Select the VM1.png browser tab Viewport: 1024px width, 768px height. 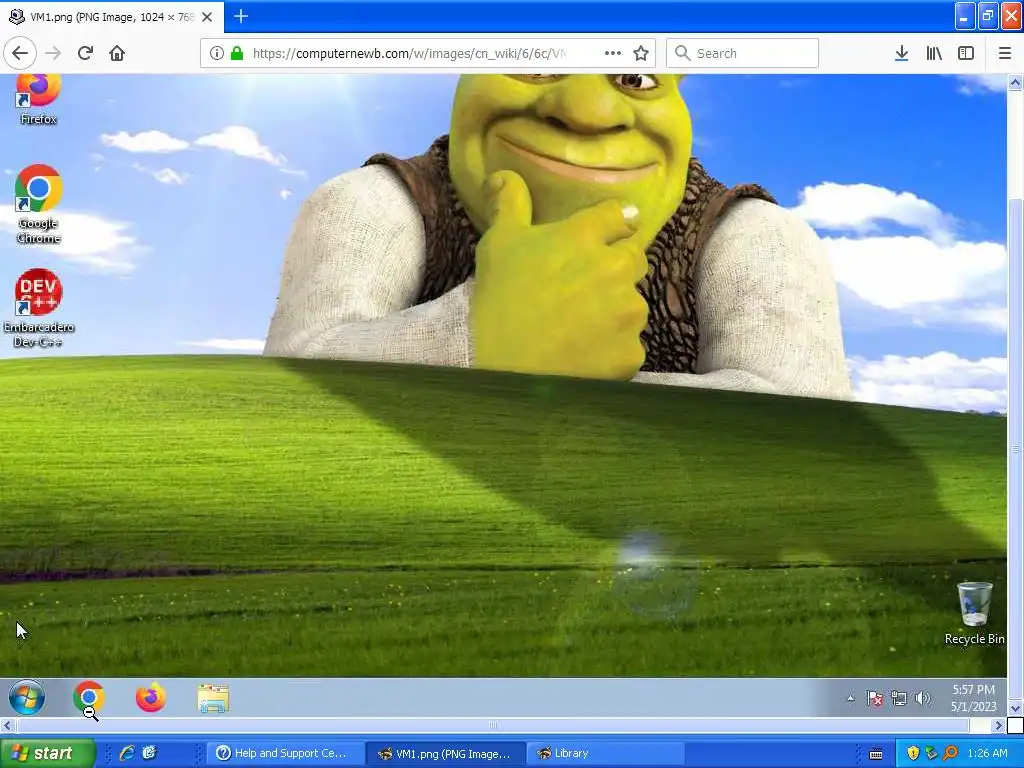(112, 17)
